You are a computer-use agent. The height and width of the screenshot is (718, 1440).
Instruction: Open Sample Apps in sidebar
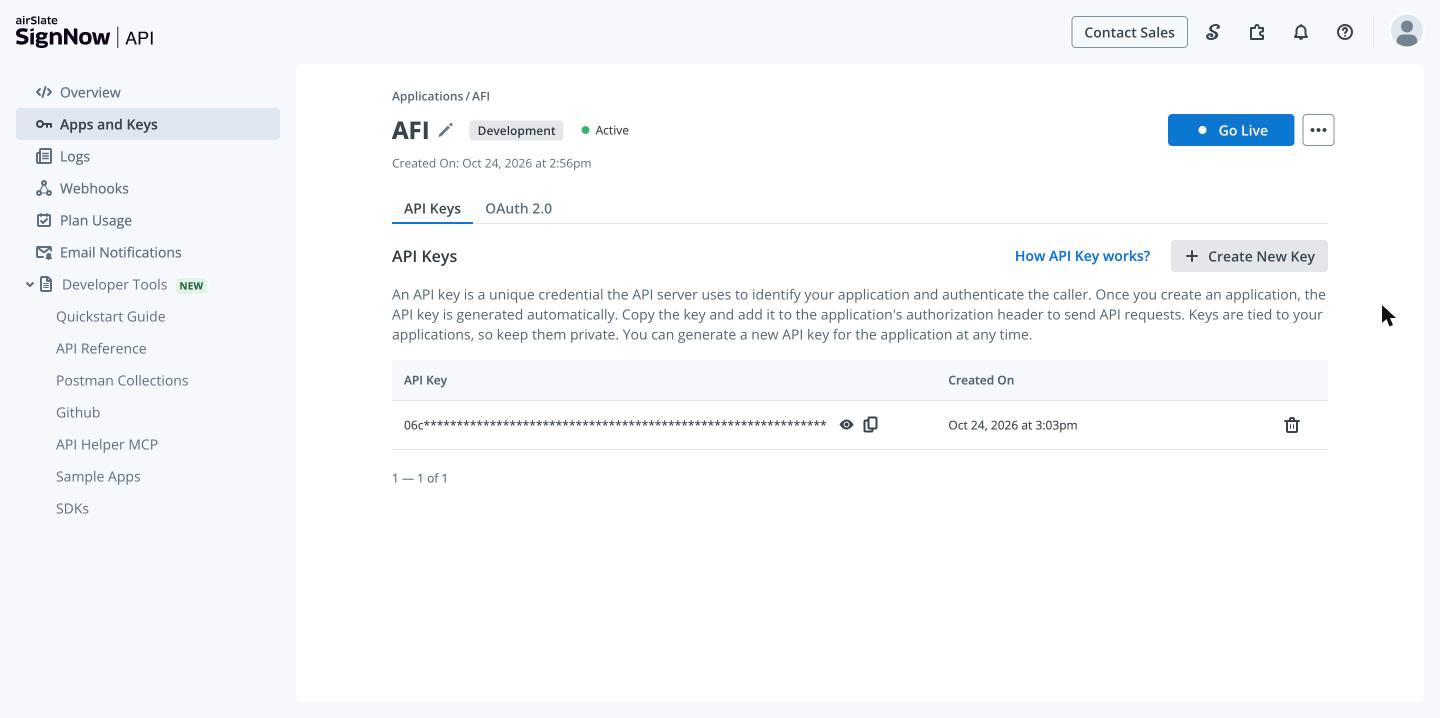pyautogui.click(x=98, y=476)
